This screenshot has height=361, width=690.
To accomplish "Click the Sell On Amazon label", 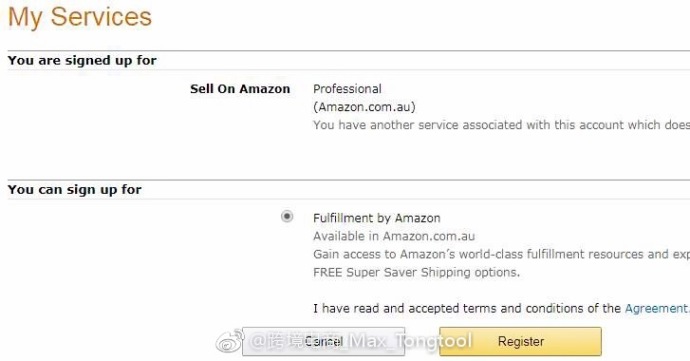I will click(240, 89).
